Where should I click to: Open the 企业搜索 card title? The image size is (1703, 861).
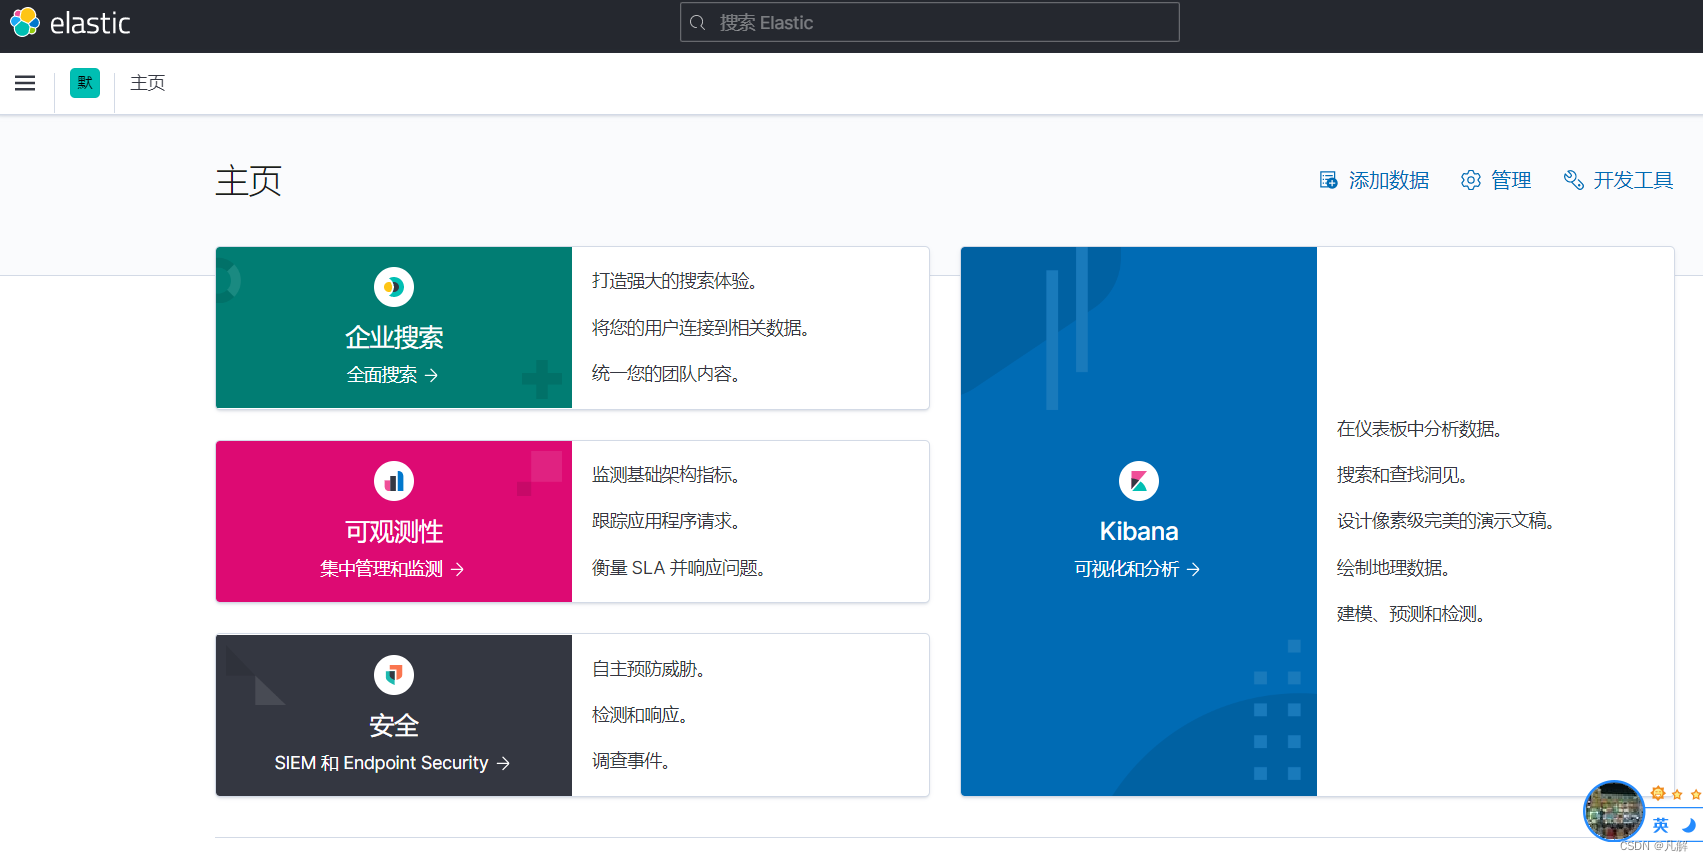[394, 337]
